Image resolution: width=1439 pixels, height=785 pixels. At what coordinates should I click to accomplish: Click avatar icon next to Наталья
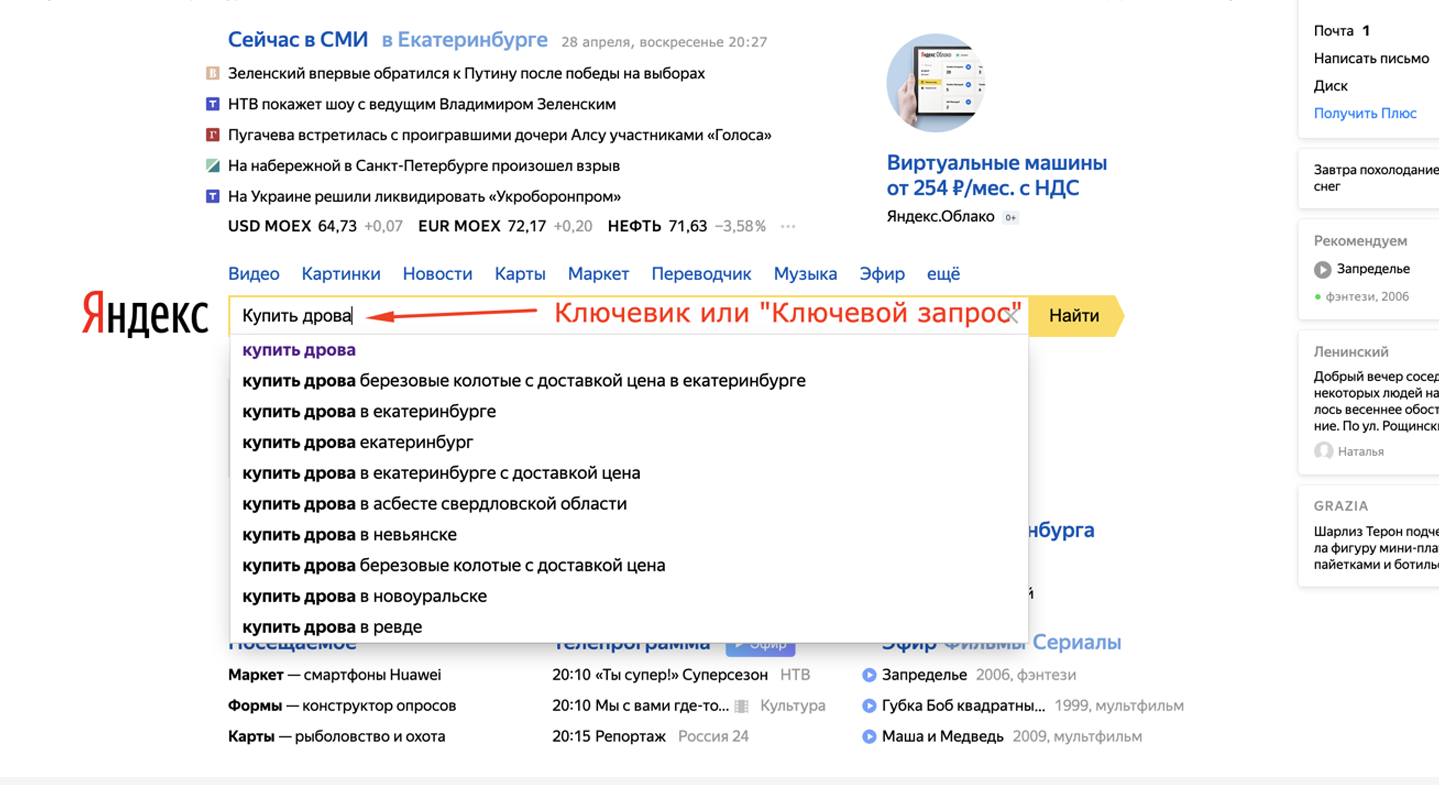(x=1323, y=451)
